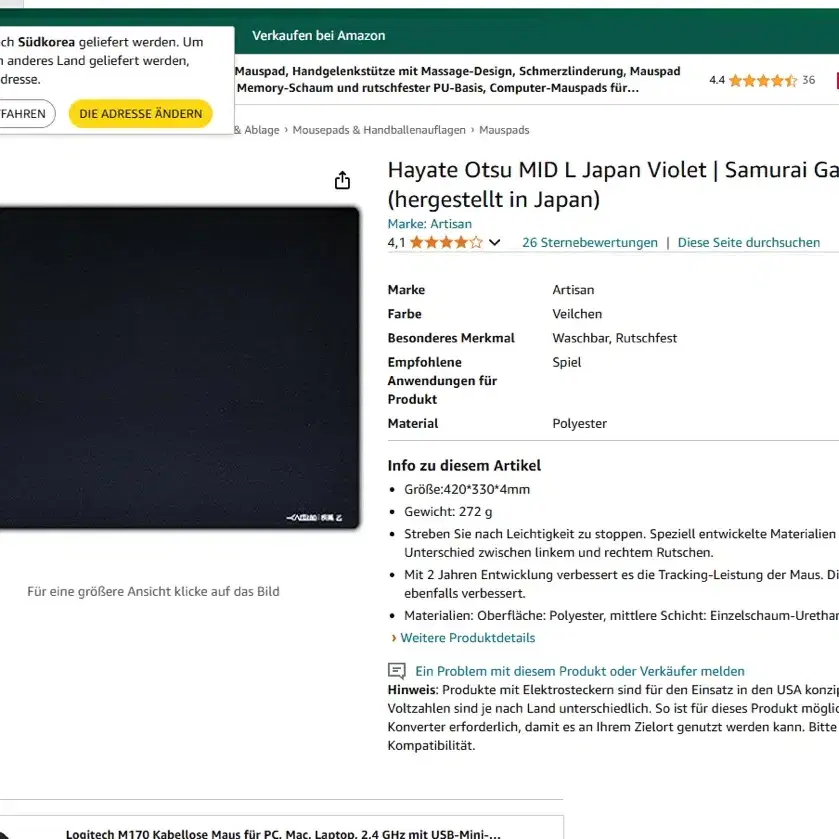Click the sponsored ad review count '36'
Image resolution: width=839 pixels, height=839 pixels.
(809, 80)
